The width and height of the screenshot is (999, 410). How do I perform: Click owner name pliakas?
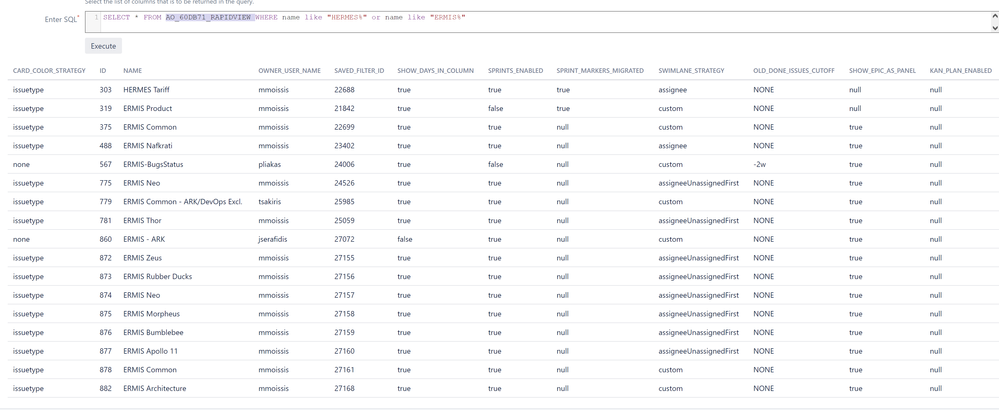[270, 164]
